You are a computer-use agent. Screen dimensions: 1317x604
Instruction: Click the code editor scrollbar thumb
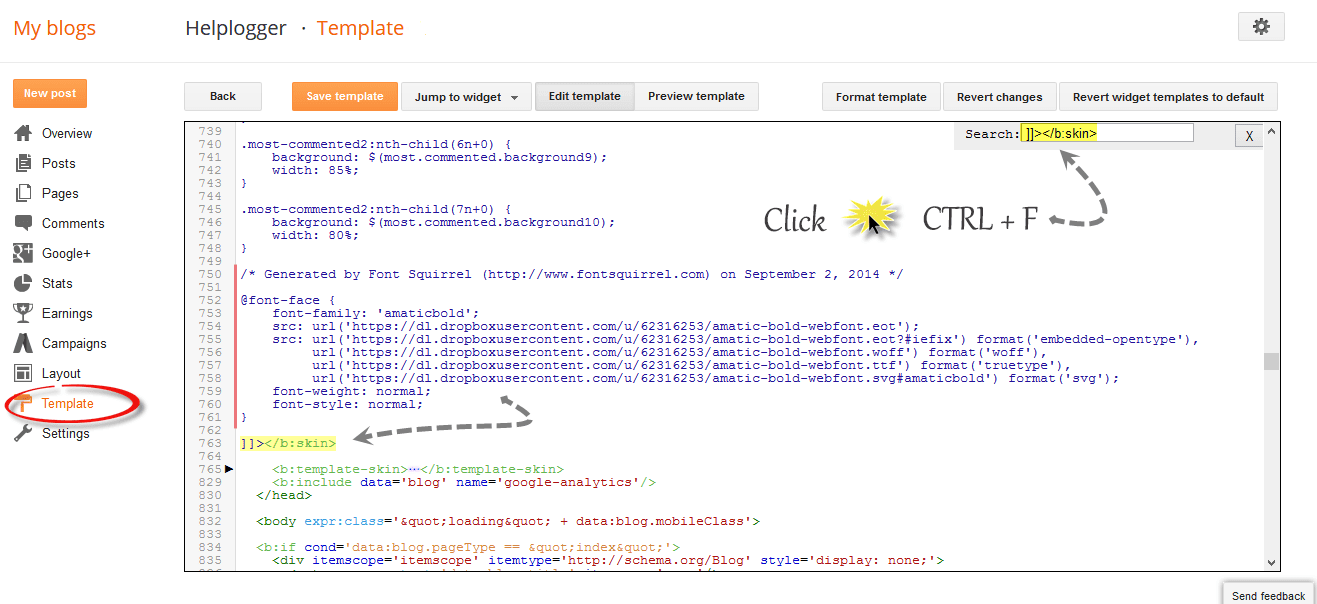click(x=1271, y=362)
